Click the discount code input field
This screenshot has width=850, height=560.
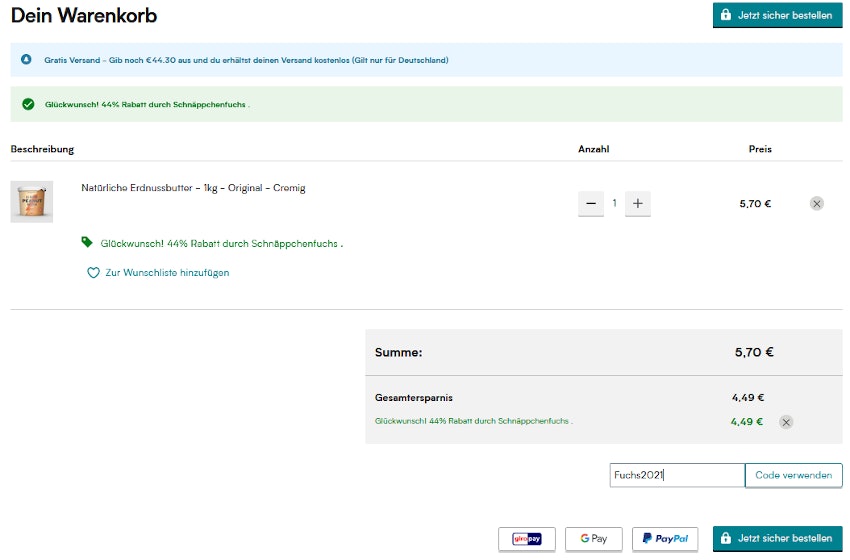[x=676, y=475]
